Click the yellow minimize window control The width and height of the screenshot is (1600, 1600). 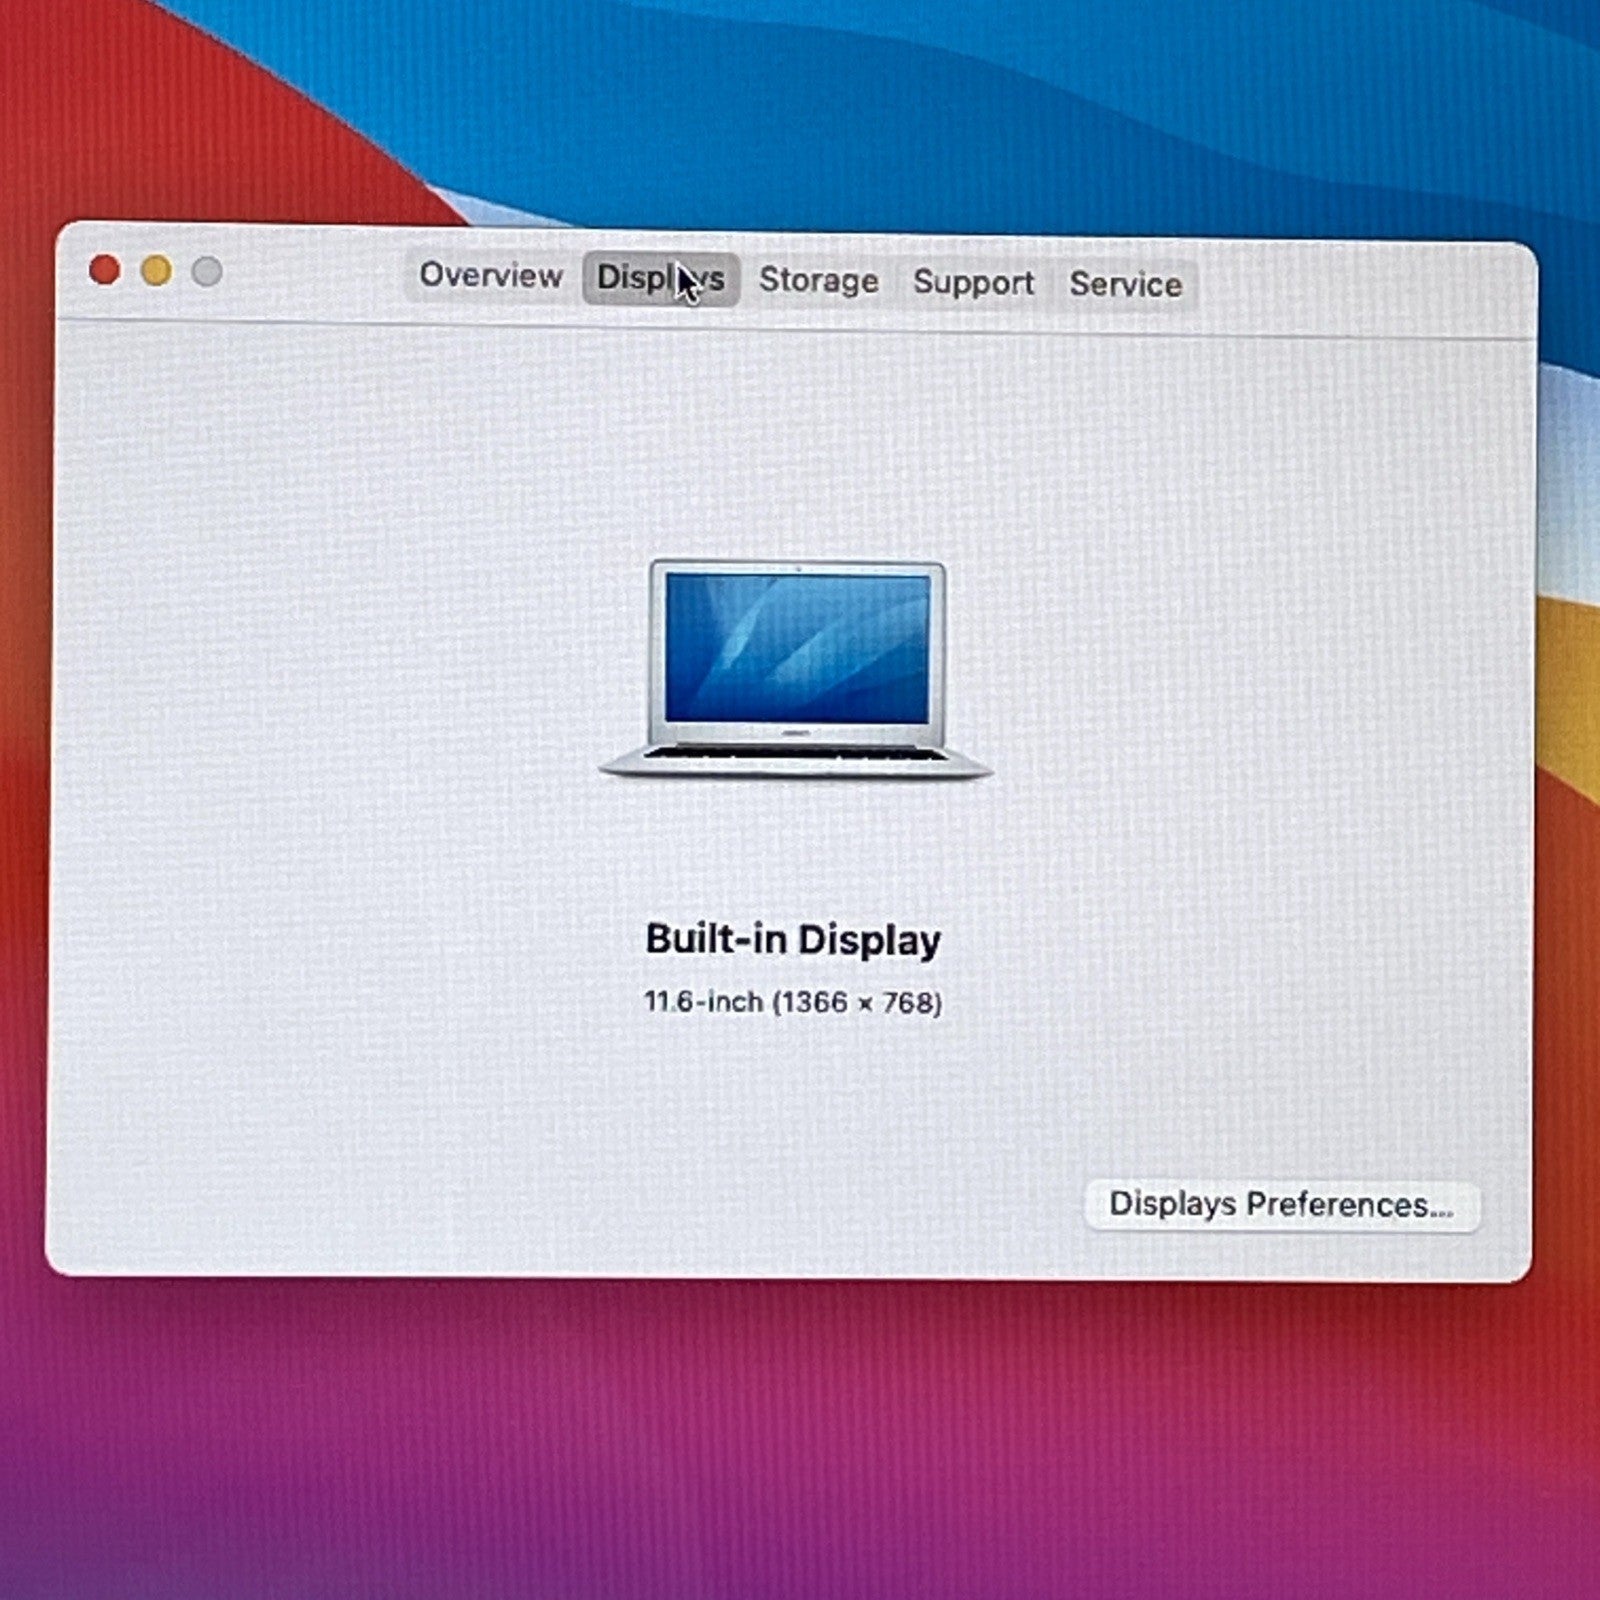(154, 268)
